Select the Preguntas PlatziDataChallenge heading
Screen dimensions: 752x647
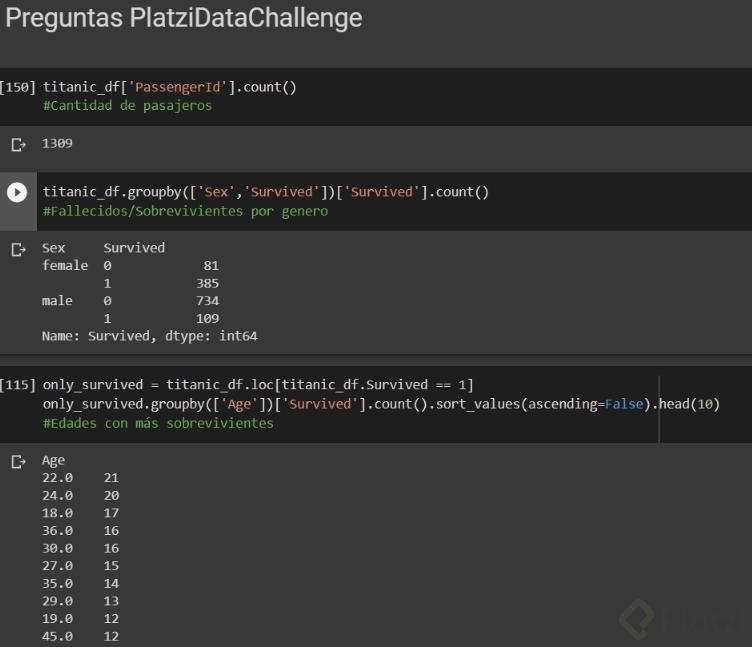(184, 19)
